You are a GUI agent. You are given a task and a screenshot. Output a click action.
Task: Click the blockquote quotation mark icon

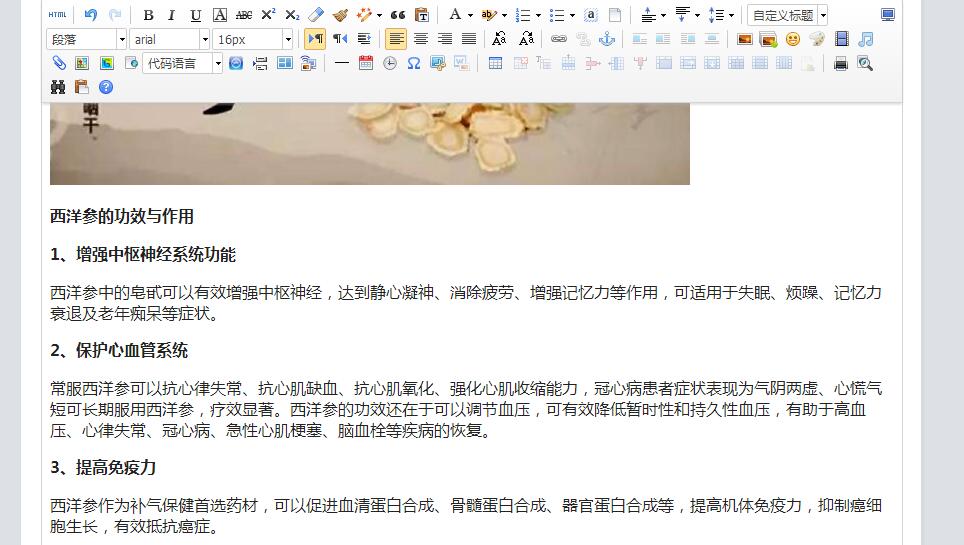click(398, 15)
